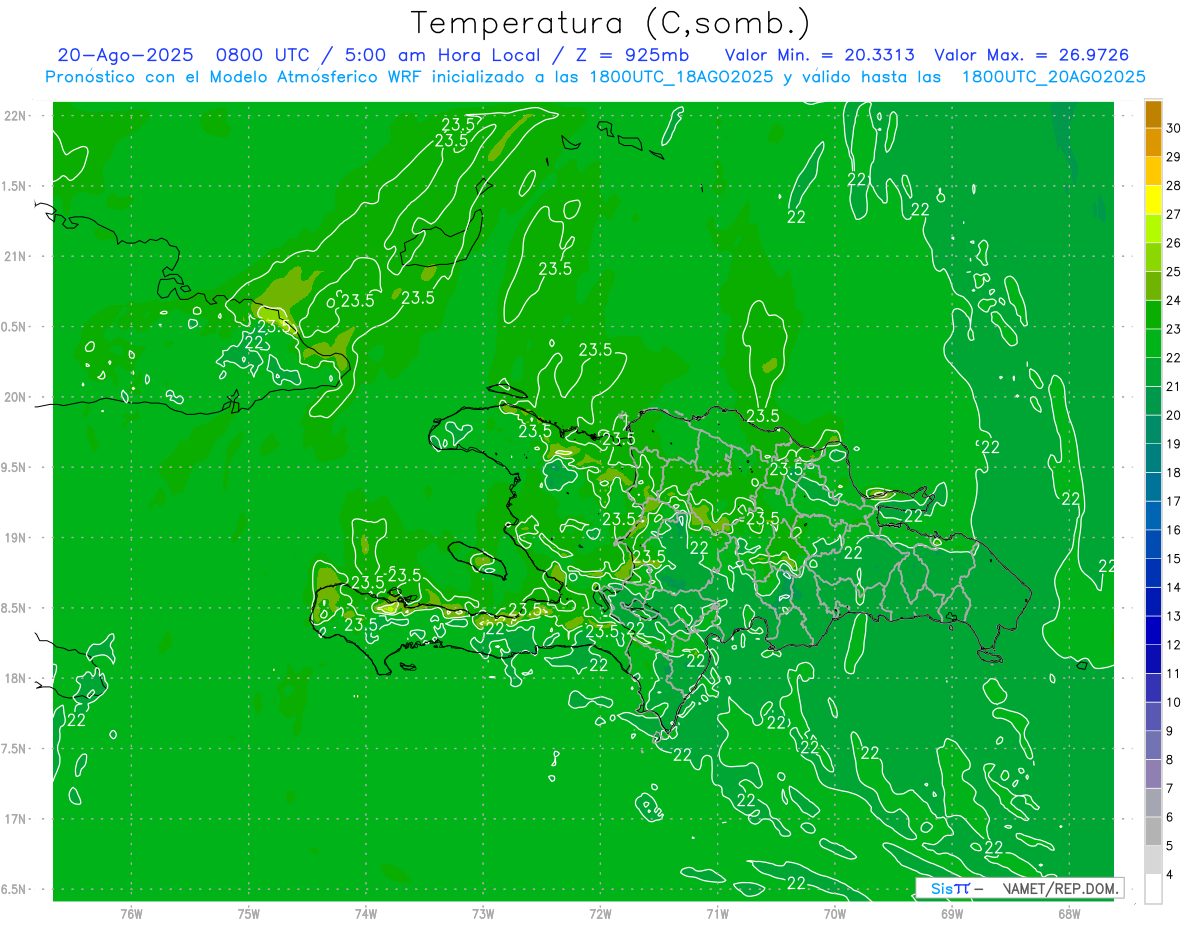Click the purple swatch between 7 and 8
Image resolution: width=1200 pixels, height=927 pixels.
(x=1153, y=774)
